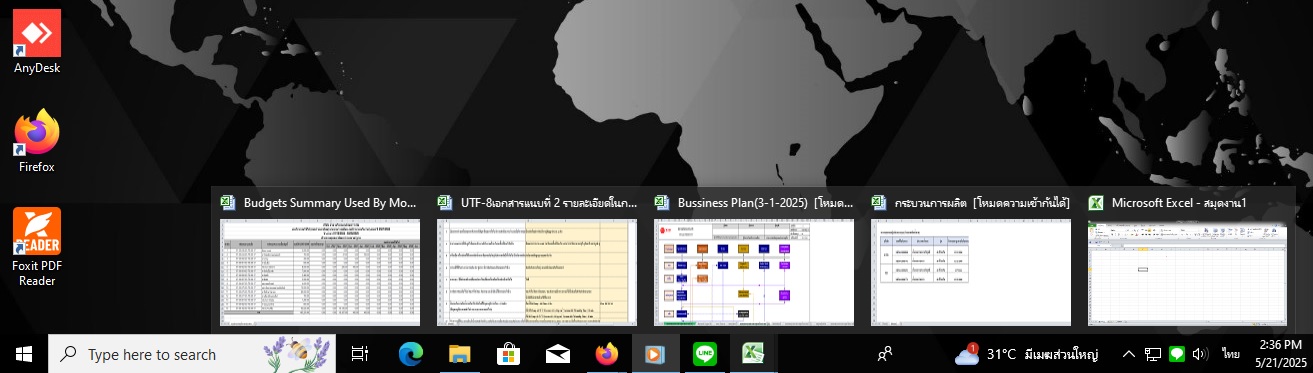Select the Bussiness Plan(3-1-2025) window preview
Screen dimensions: 1313x373
click(754, 258)
